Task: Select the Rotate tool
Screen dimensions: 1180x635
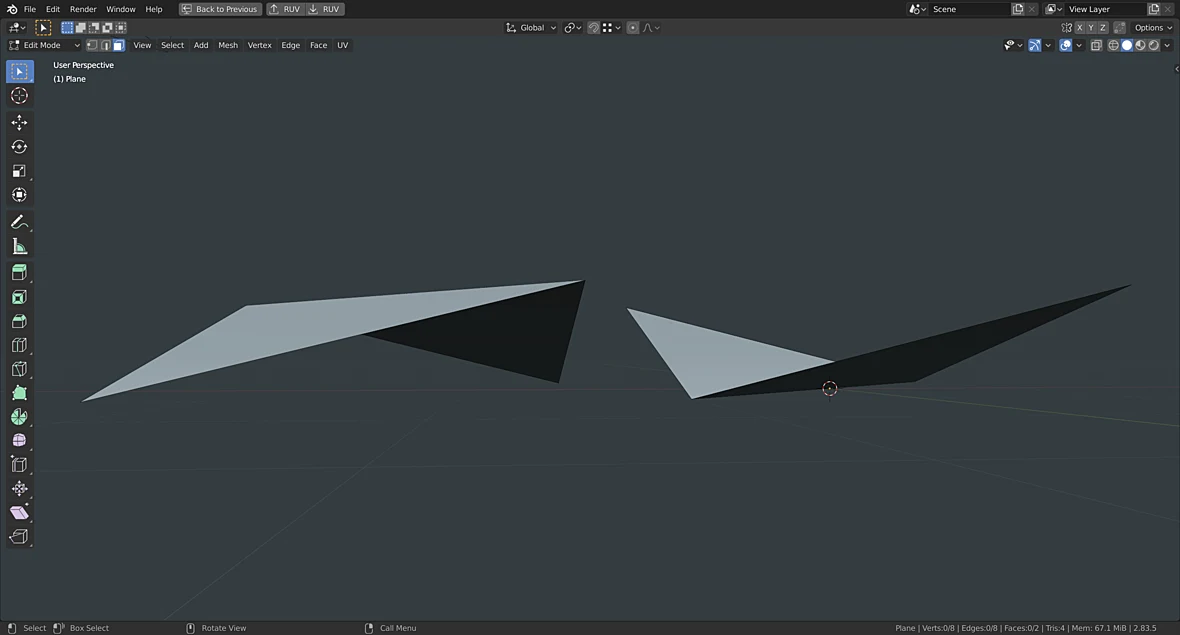Action: click(20, 147)
